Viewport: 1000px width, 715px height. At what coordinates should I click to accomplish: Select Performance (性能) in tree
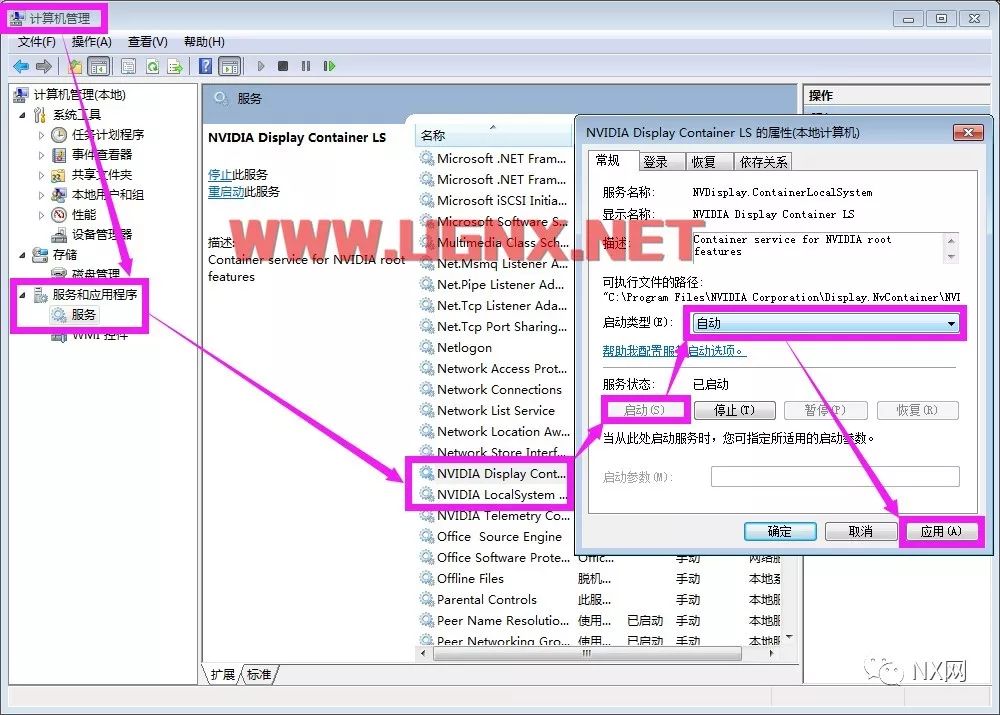tap(84, 214)
